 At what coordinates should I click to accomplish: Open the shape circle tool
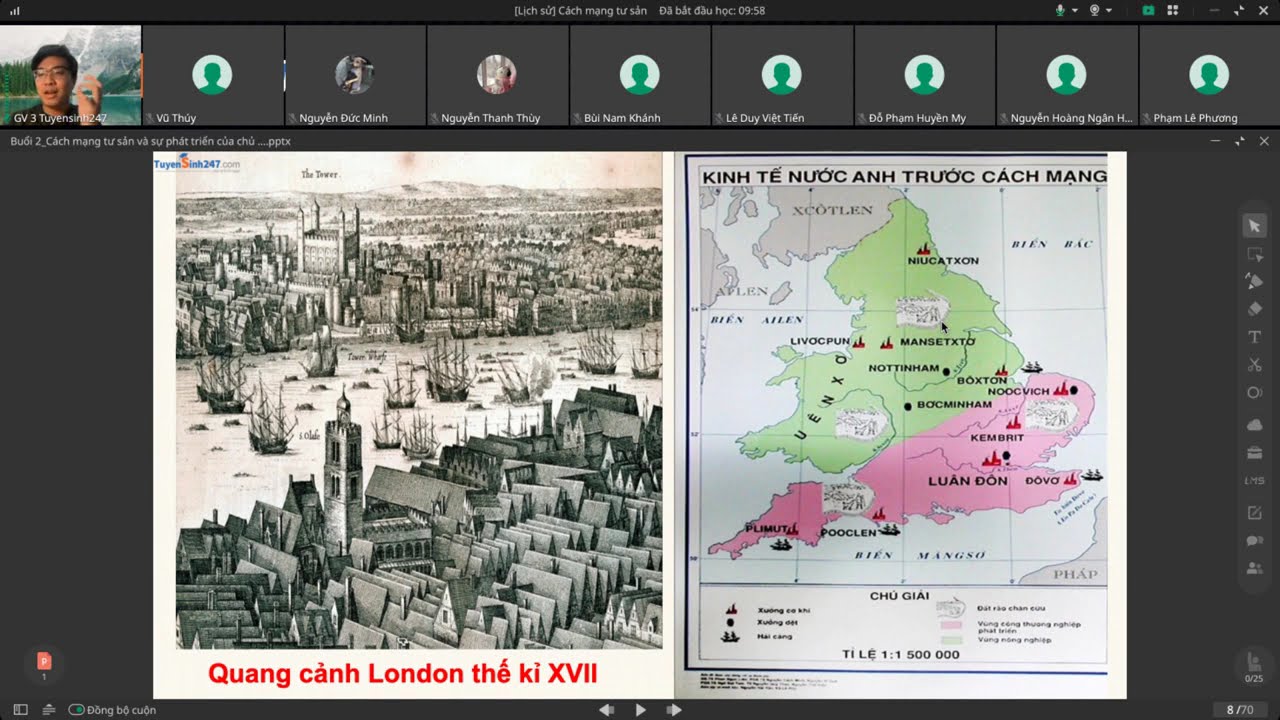click(1254, 393)
